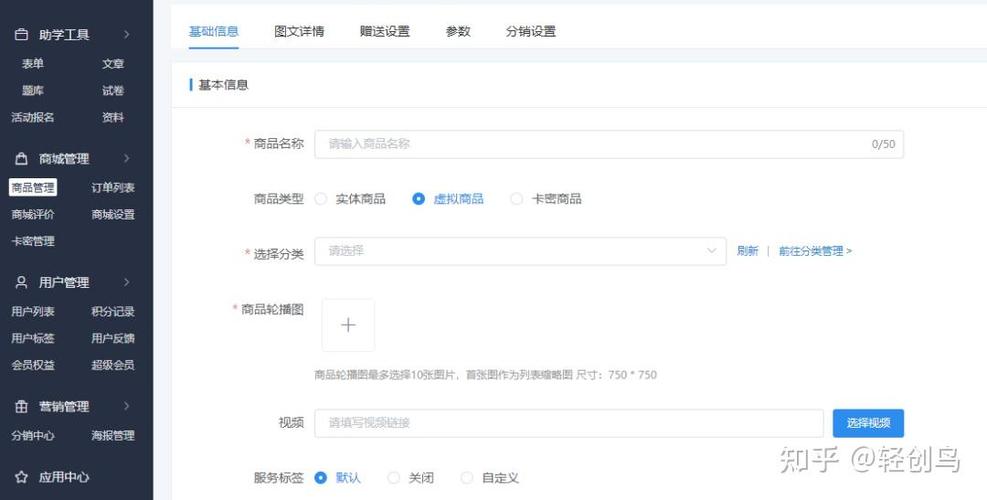Open 商城评价 in the sidebar

pos(33,214)
